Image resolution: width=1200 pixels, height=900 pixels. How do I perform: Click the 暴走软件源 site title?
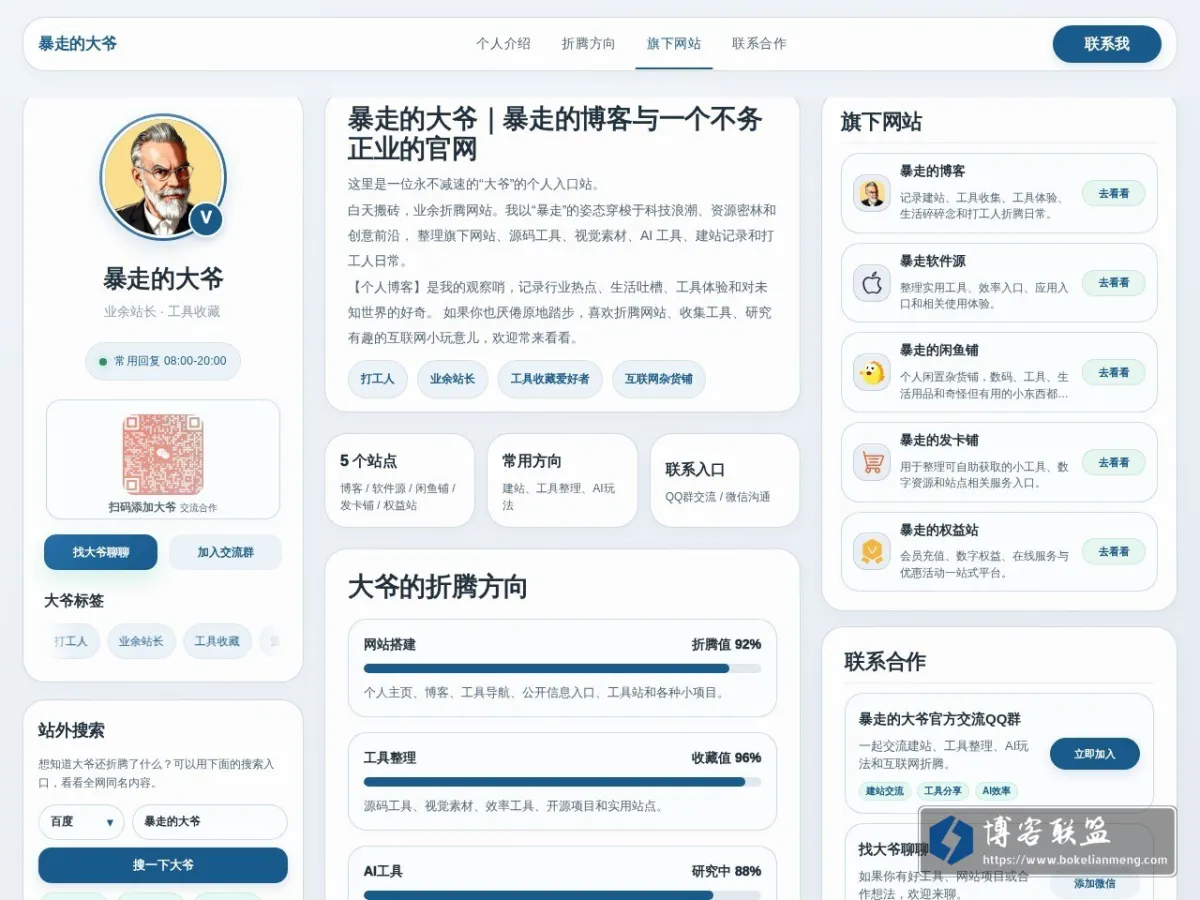point(932,261)
